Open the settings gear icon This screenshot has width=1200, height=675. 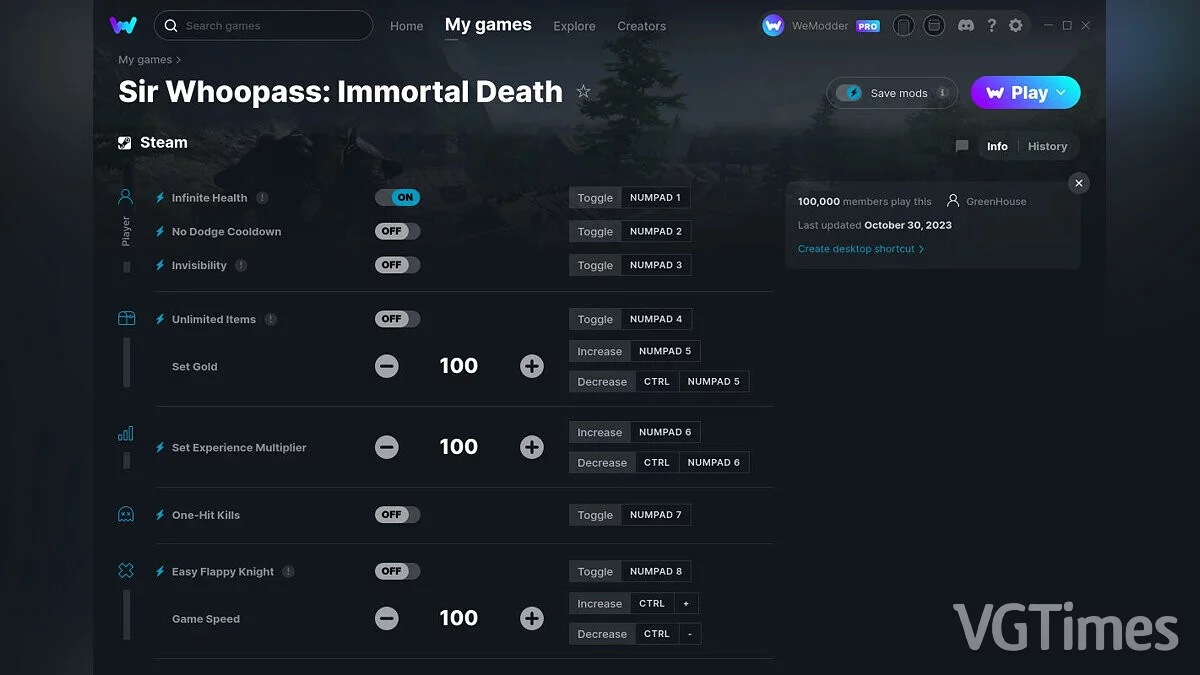[1016, 25]
